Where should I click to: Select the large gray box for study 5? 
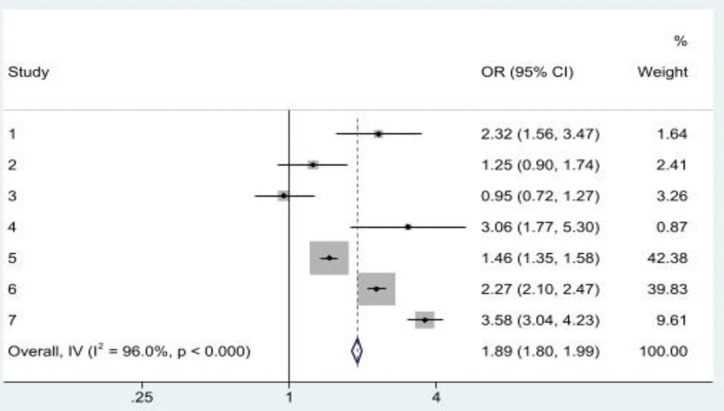point(329,258)
